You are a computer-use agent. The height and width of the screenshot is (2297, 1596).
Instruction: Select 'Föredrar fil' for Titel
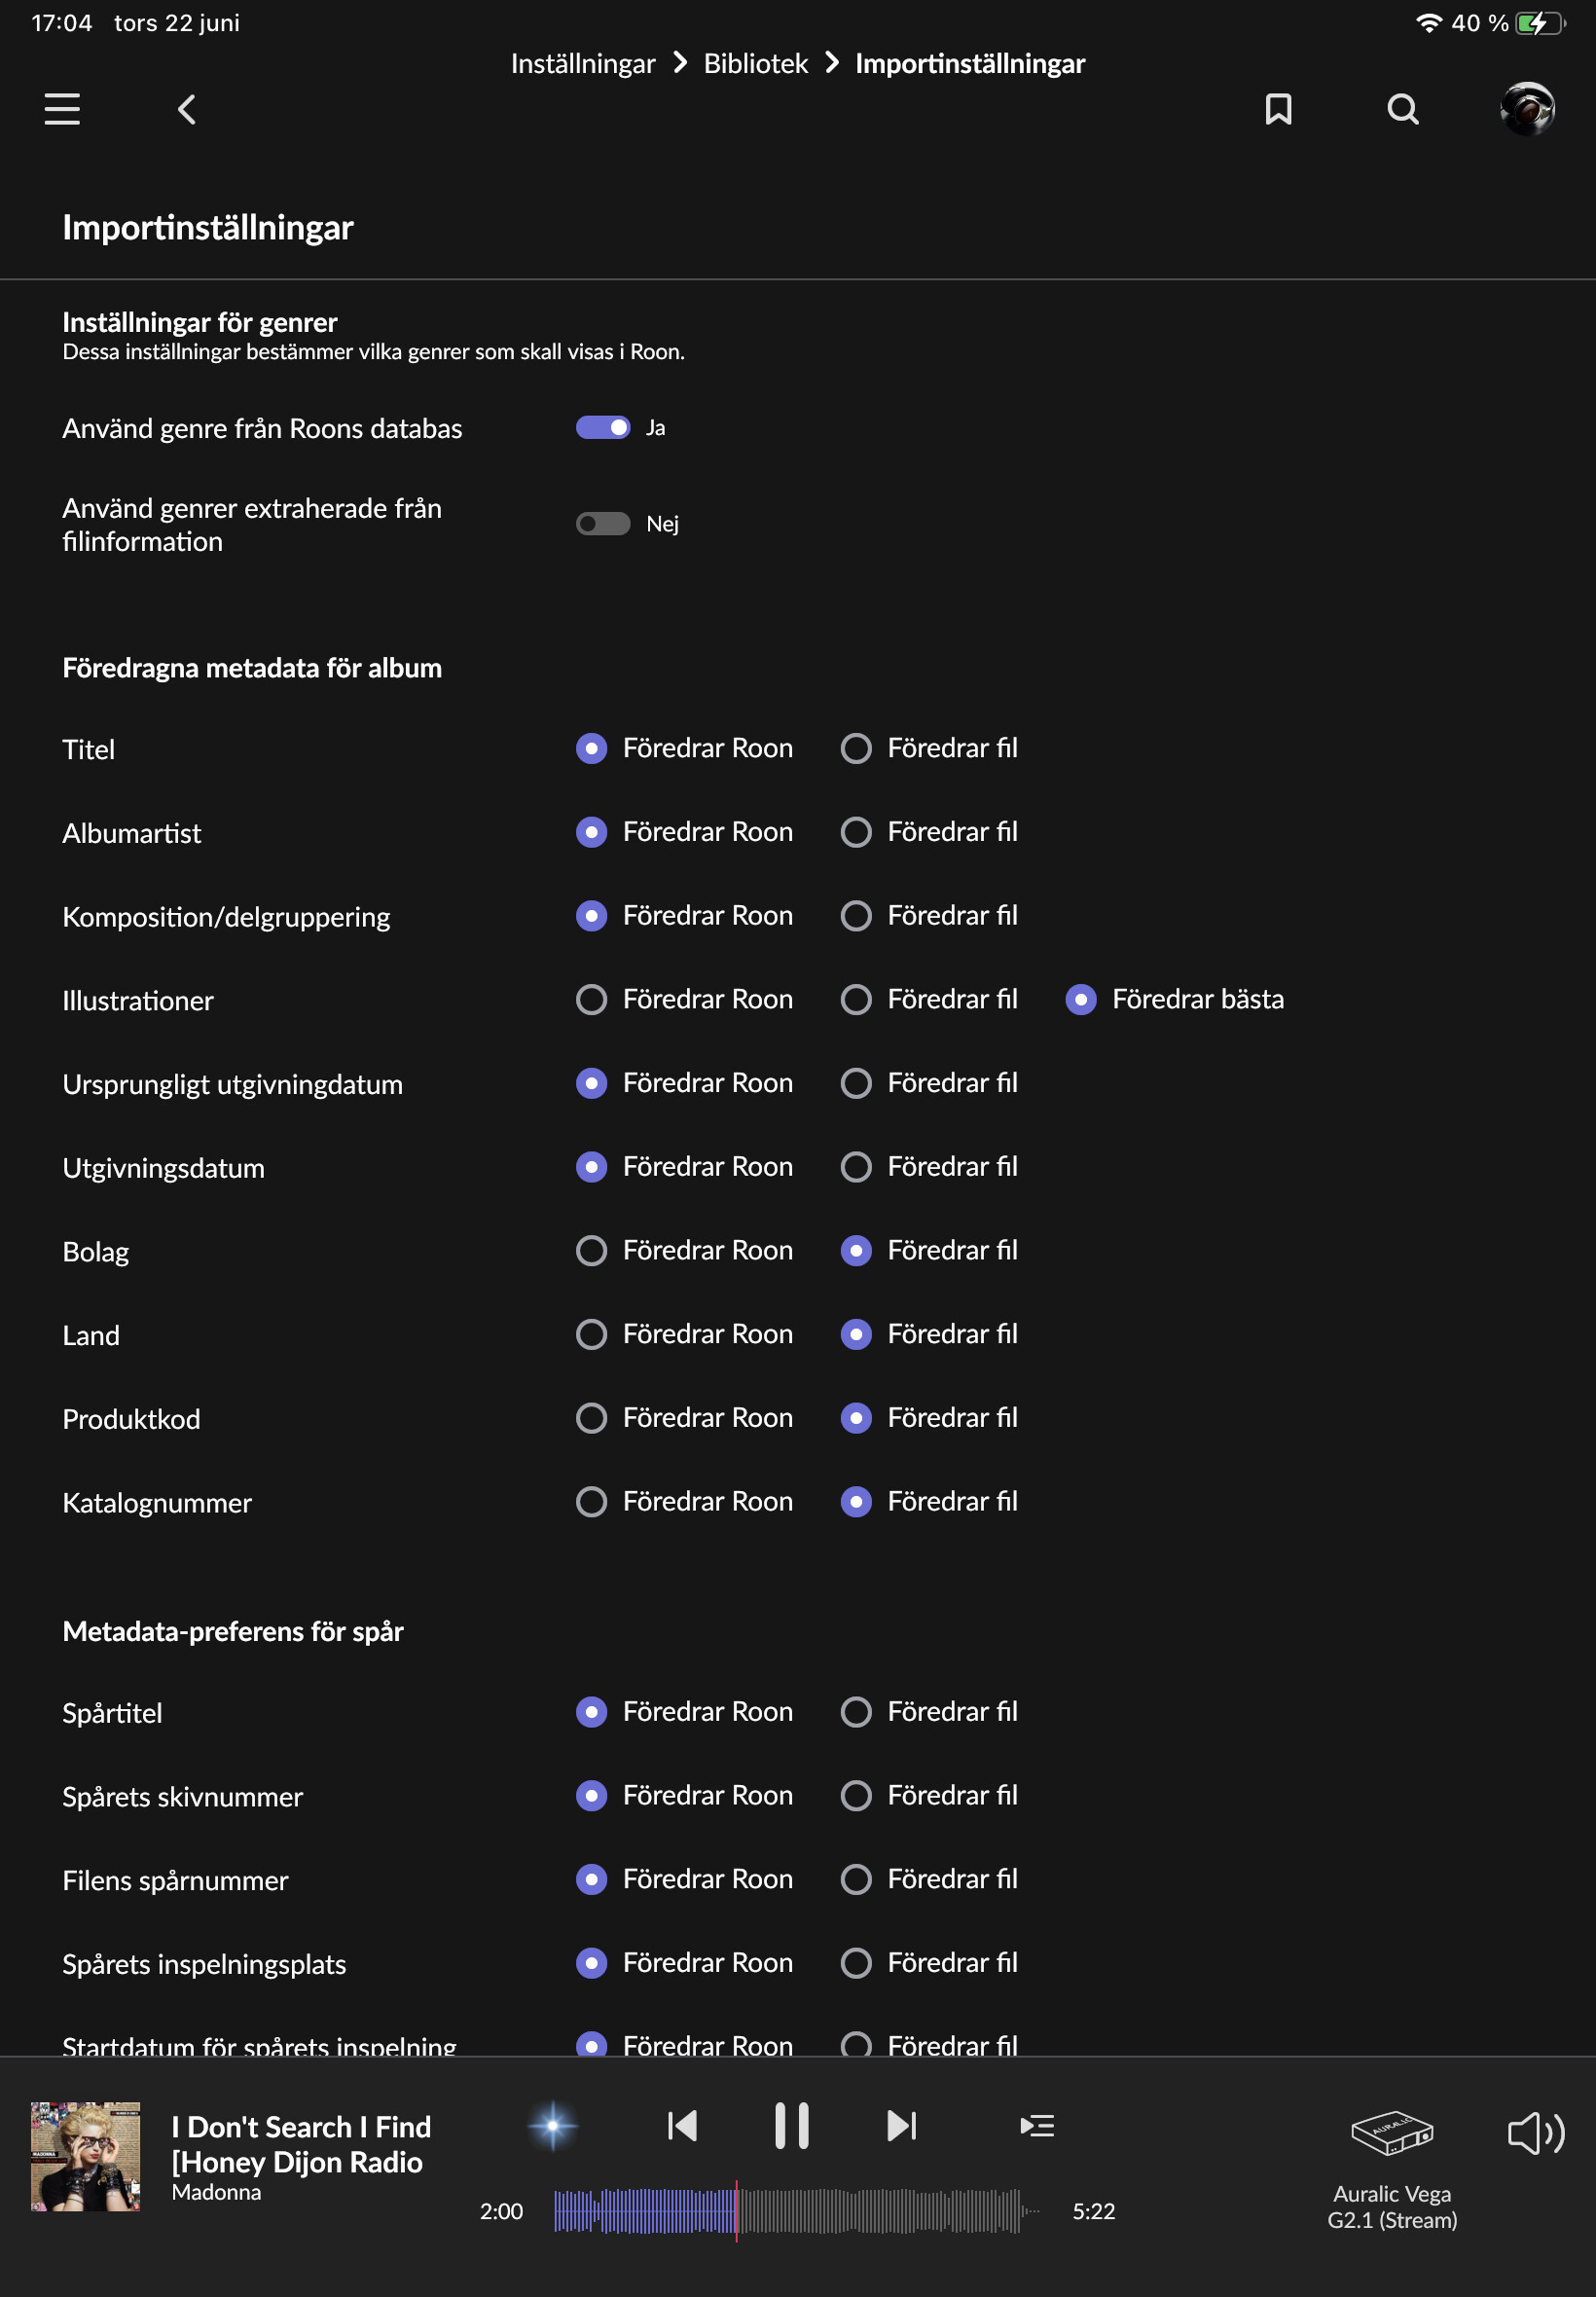point(856,748)
